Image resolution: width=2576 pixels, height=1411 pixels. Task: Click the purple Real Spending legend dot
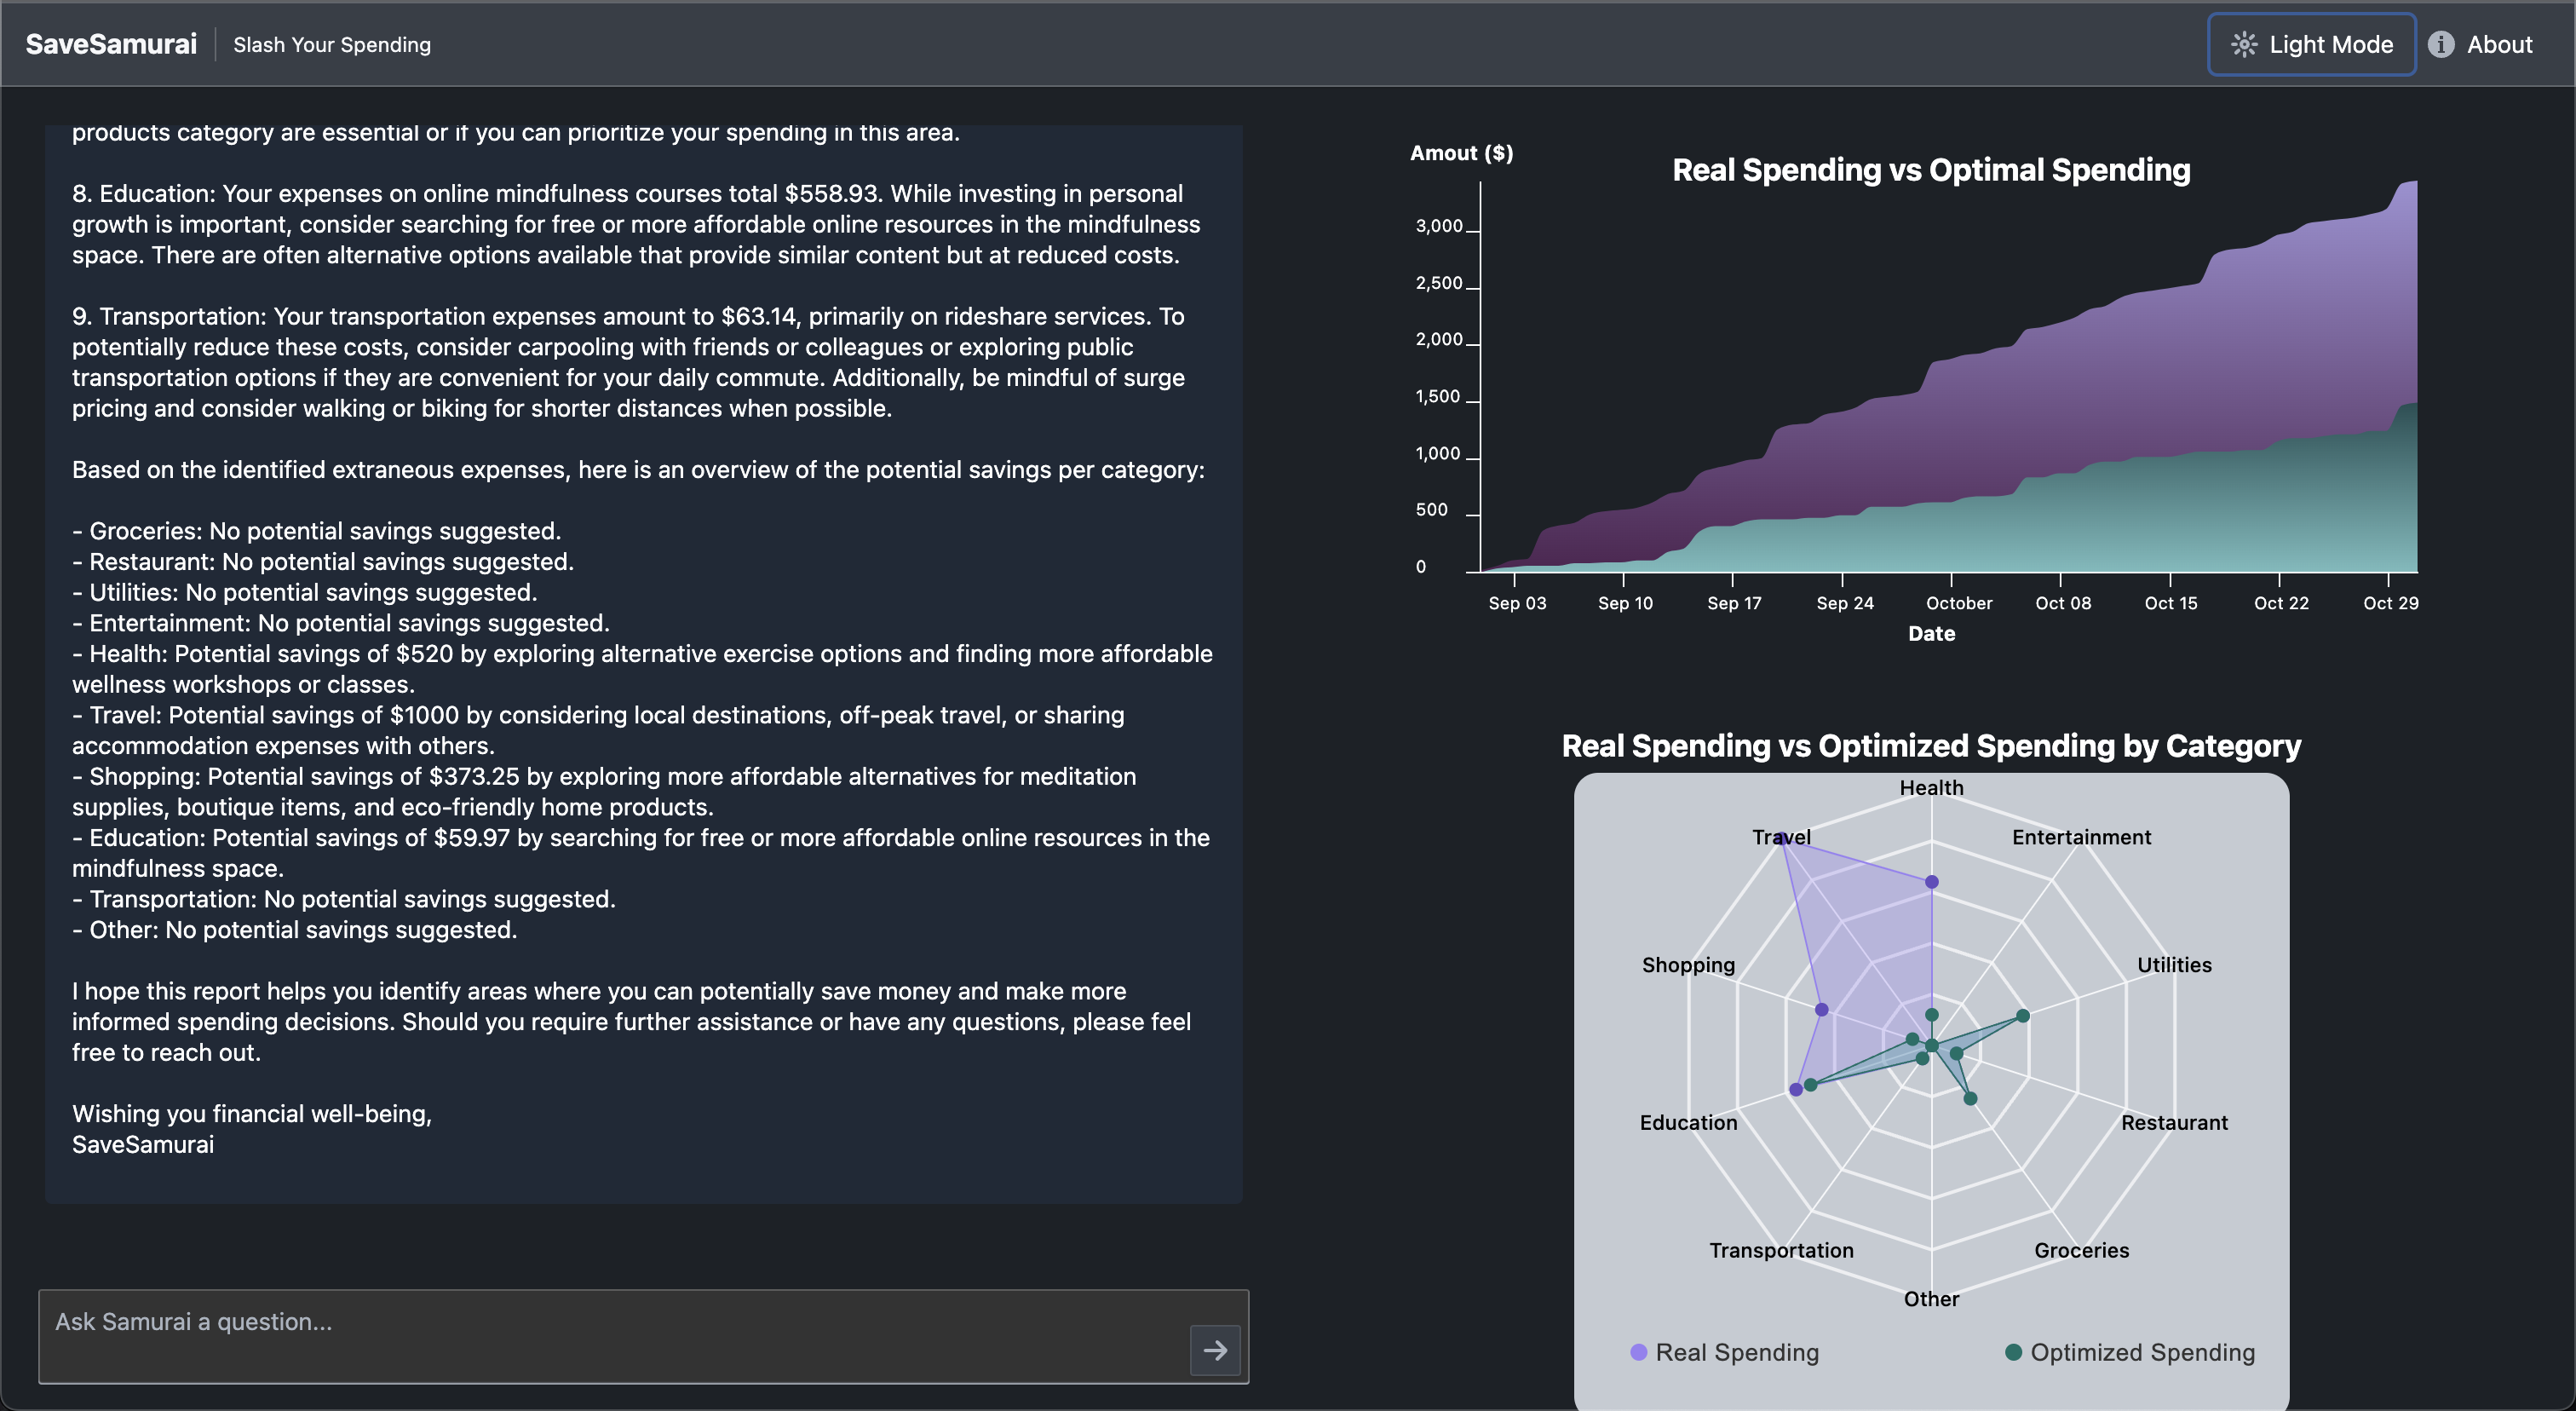[x=1638, y=1352]
